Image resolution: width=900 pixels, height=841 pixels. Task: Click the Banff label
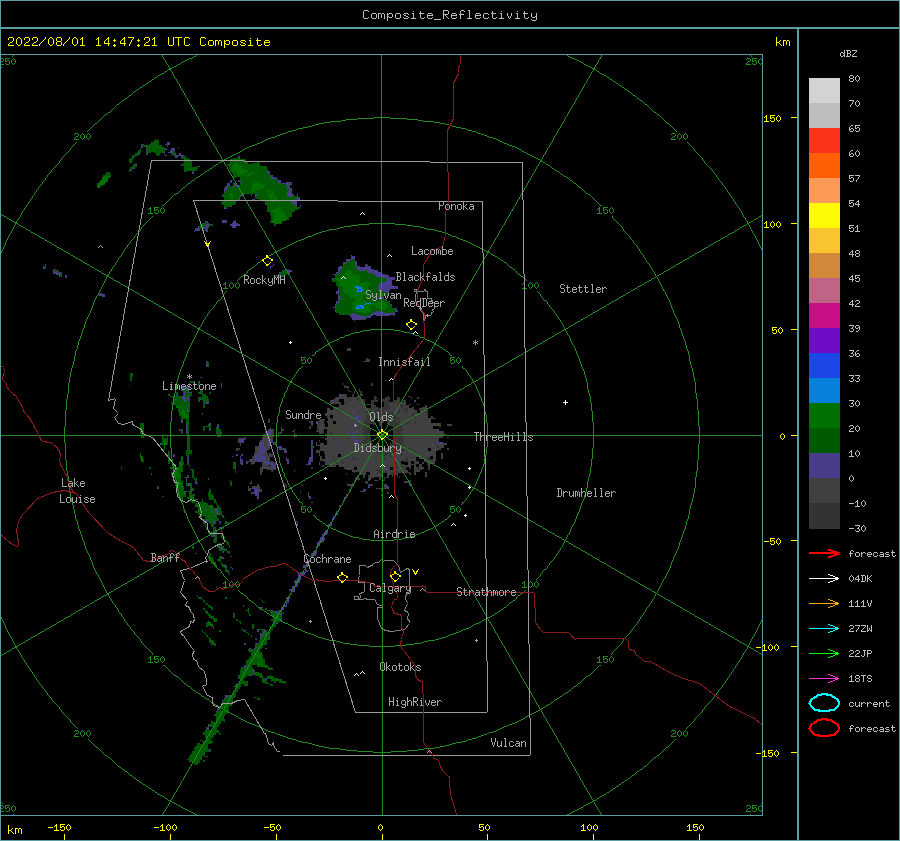click(165, 557)
